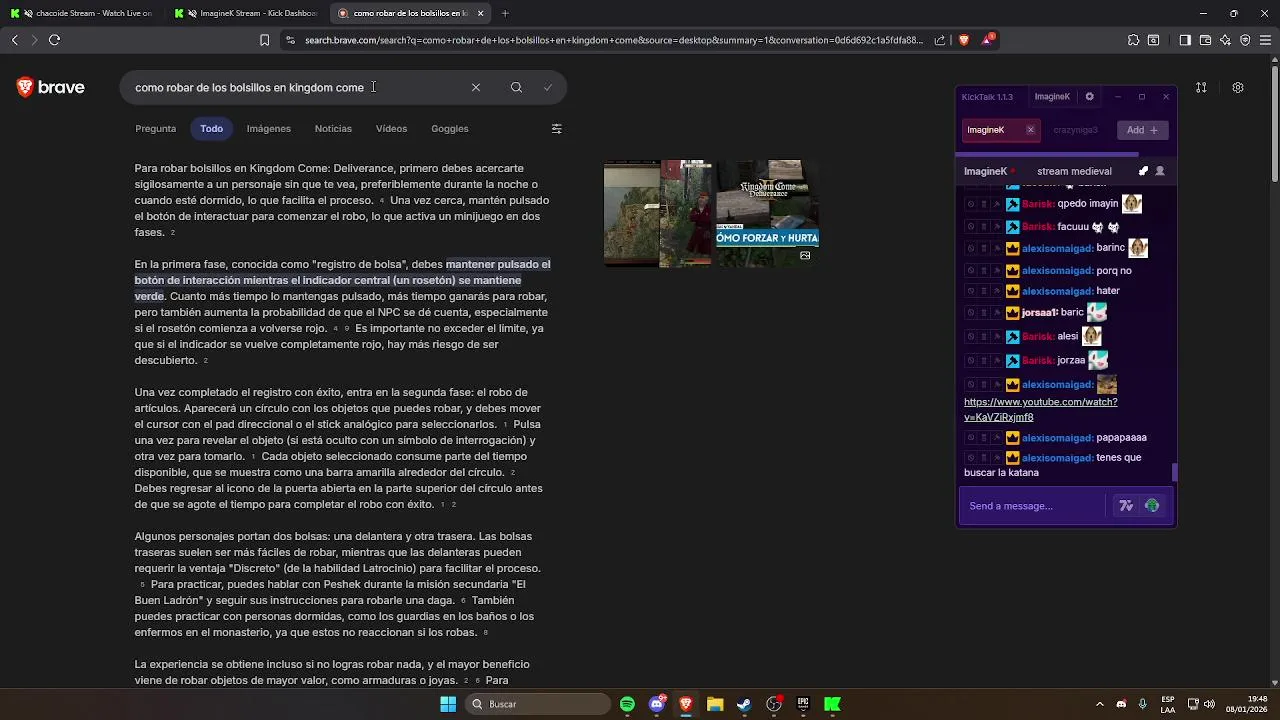Open File Explorer from the taskbar
The image size is (1280, 720).
[x=715, y=704]
